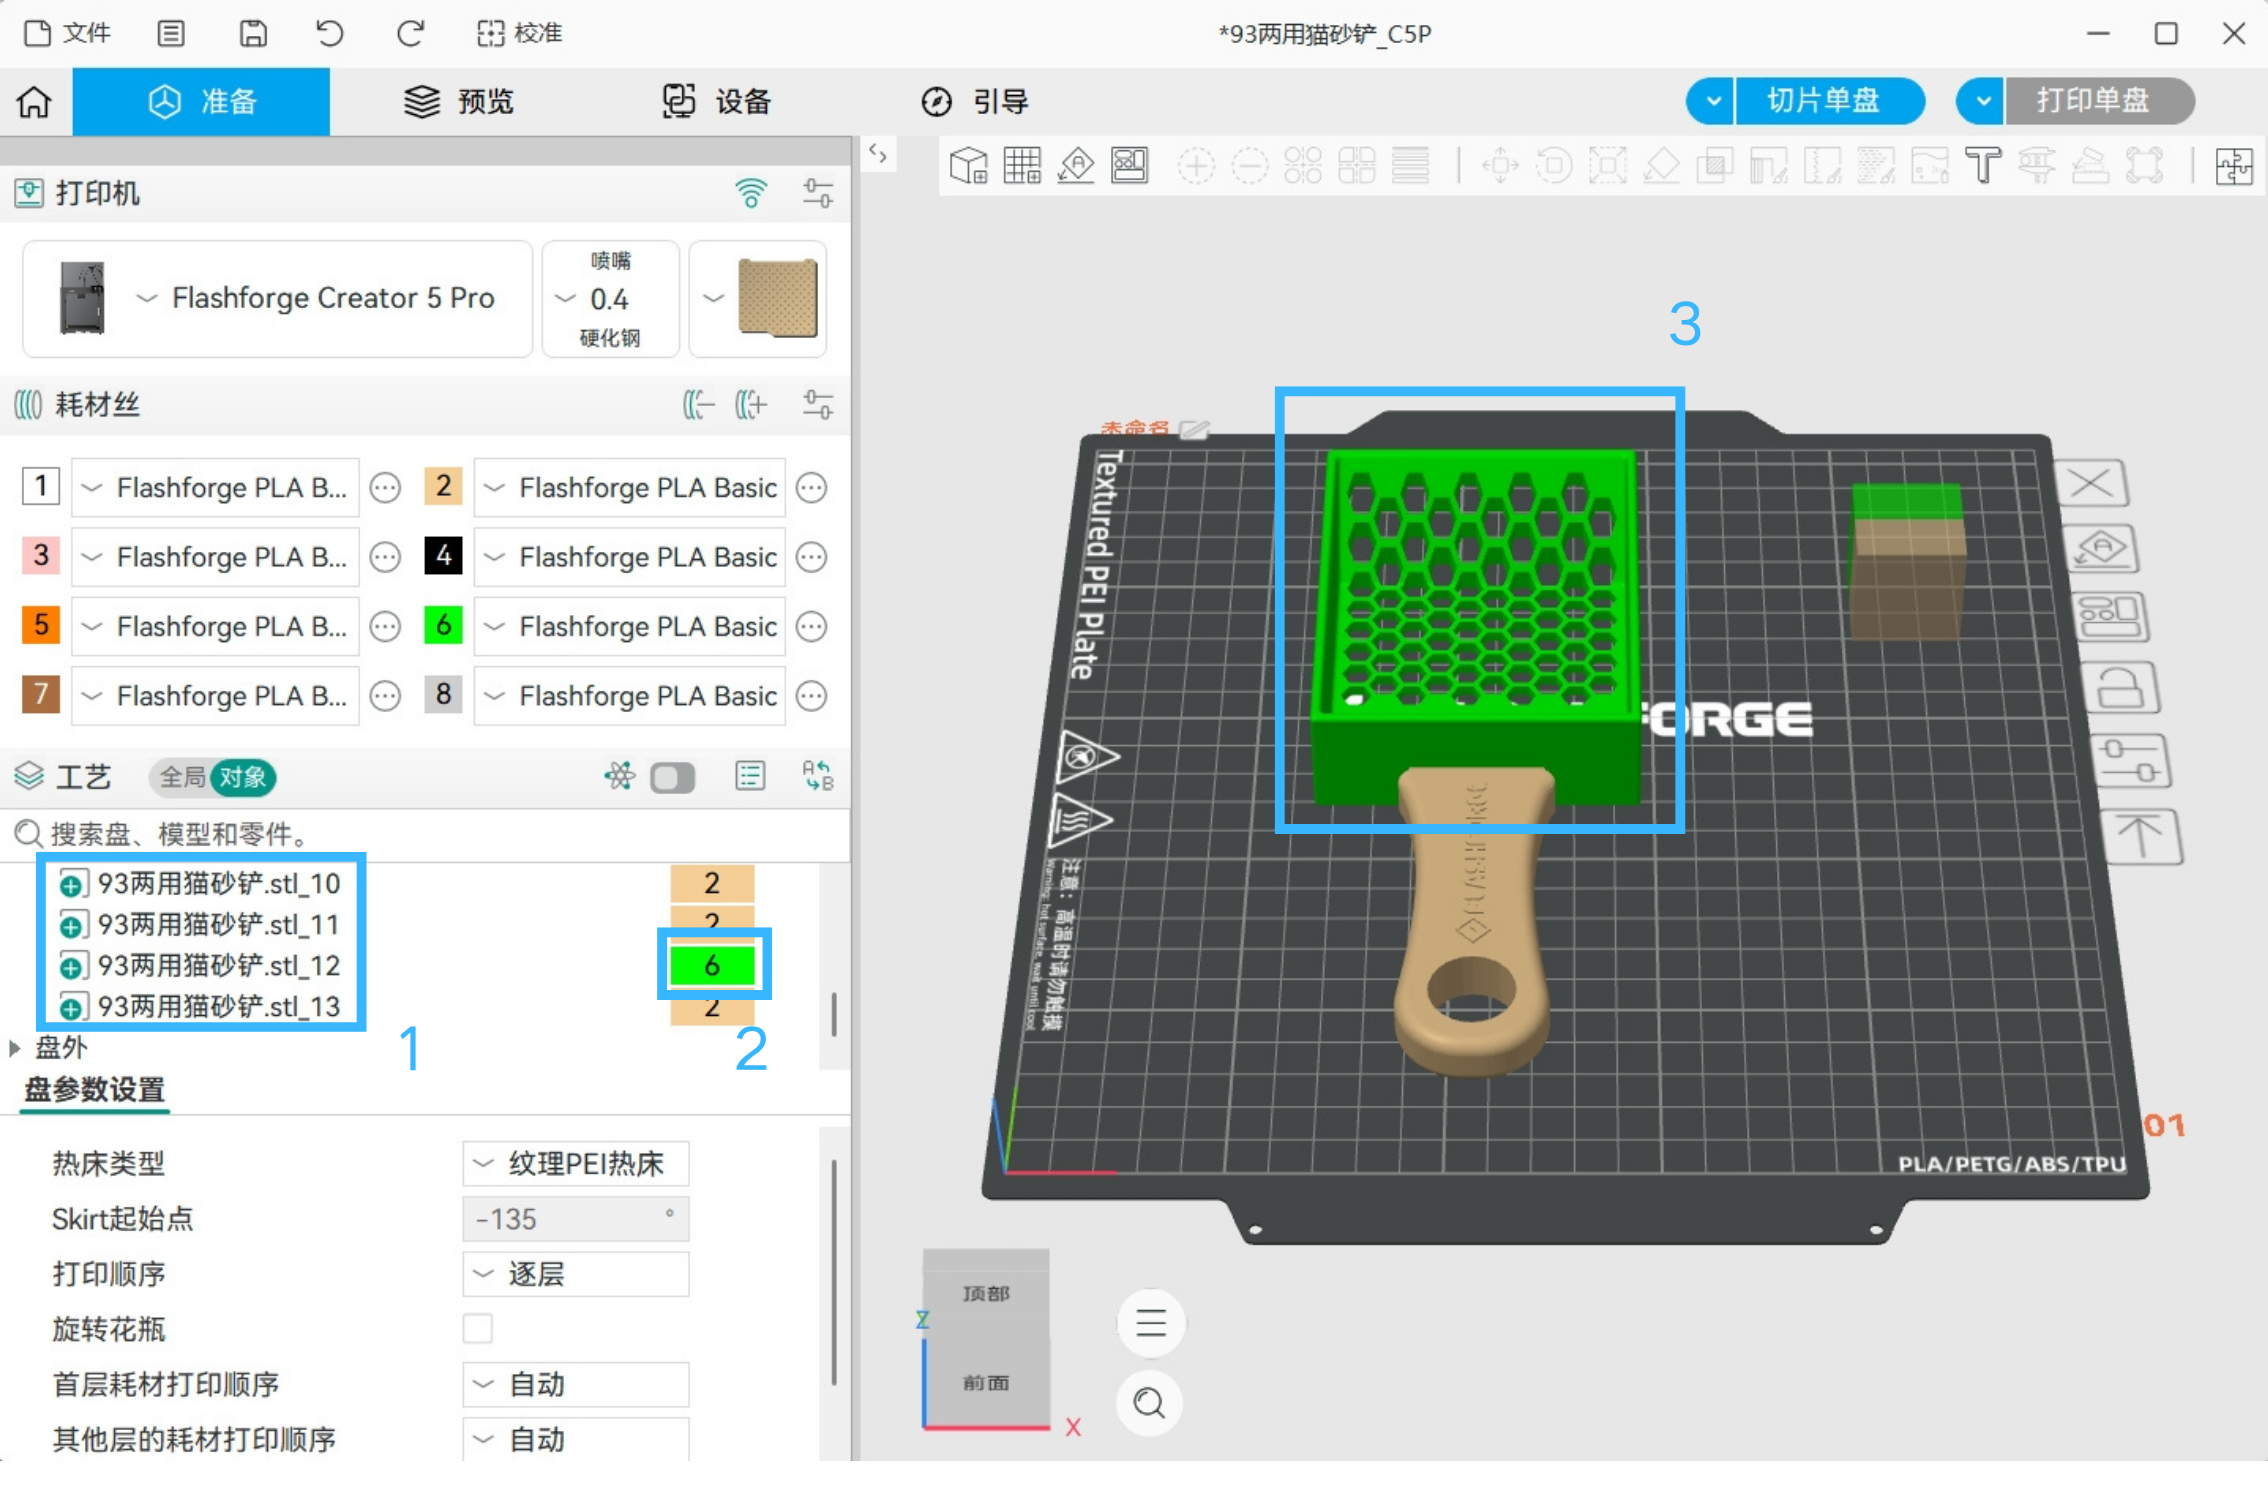Screen dimensions: 2268x1512
Task: Click the 打印单盘 button
Action: [2099, 101]
